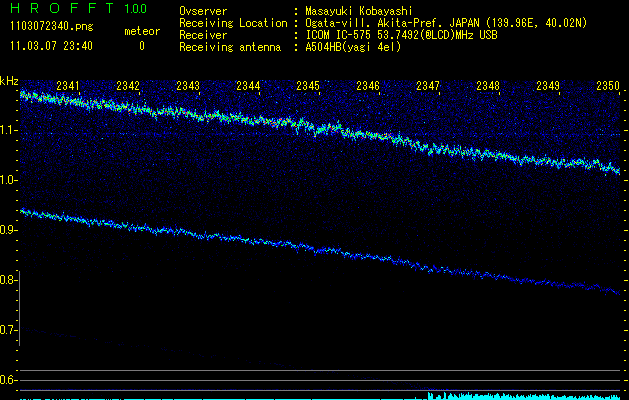Click the 1.0 kHz axis label

click(7, 180)
